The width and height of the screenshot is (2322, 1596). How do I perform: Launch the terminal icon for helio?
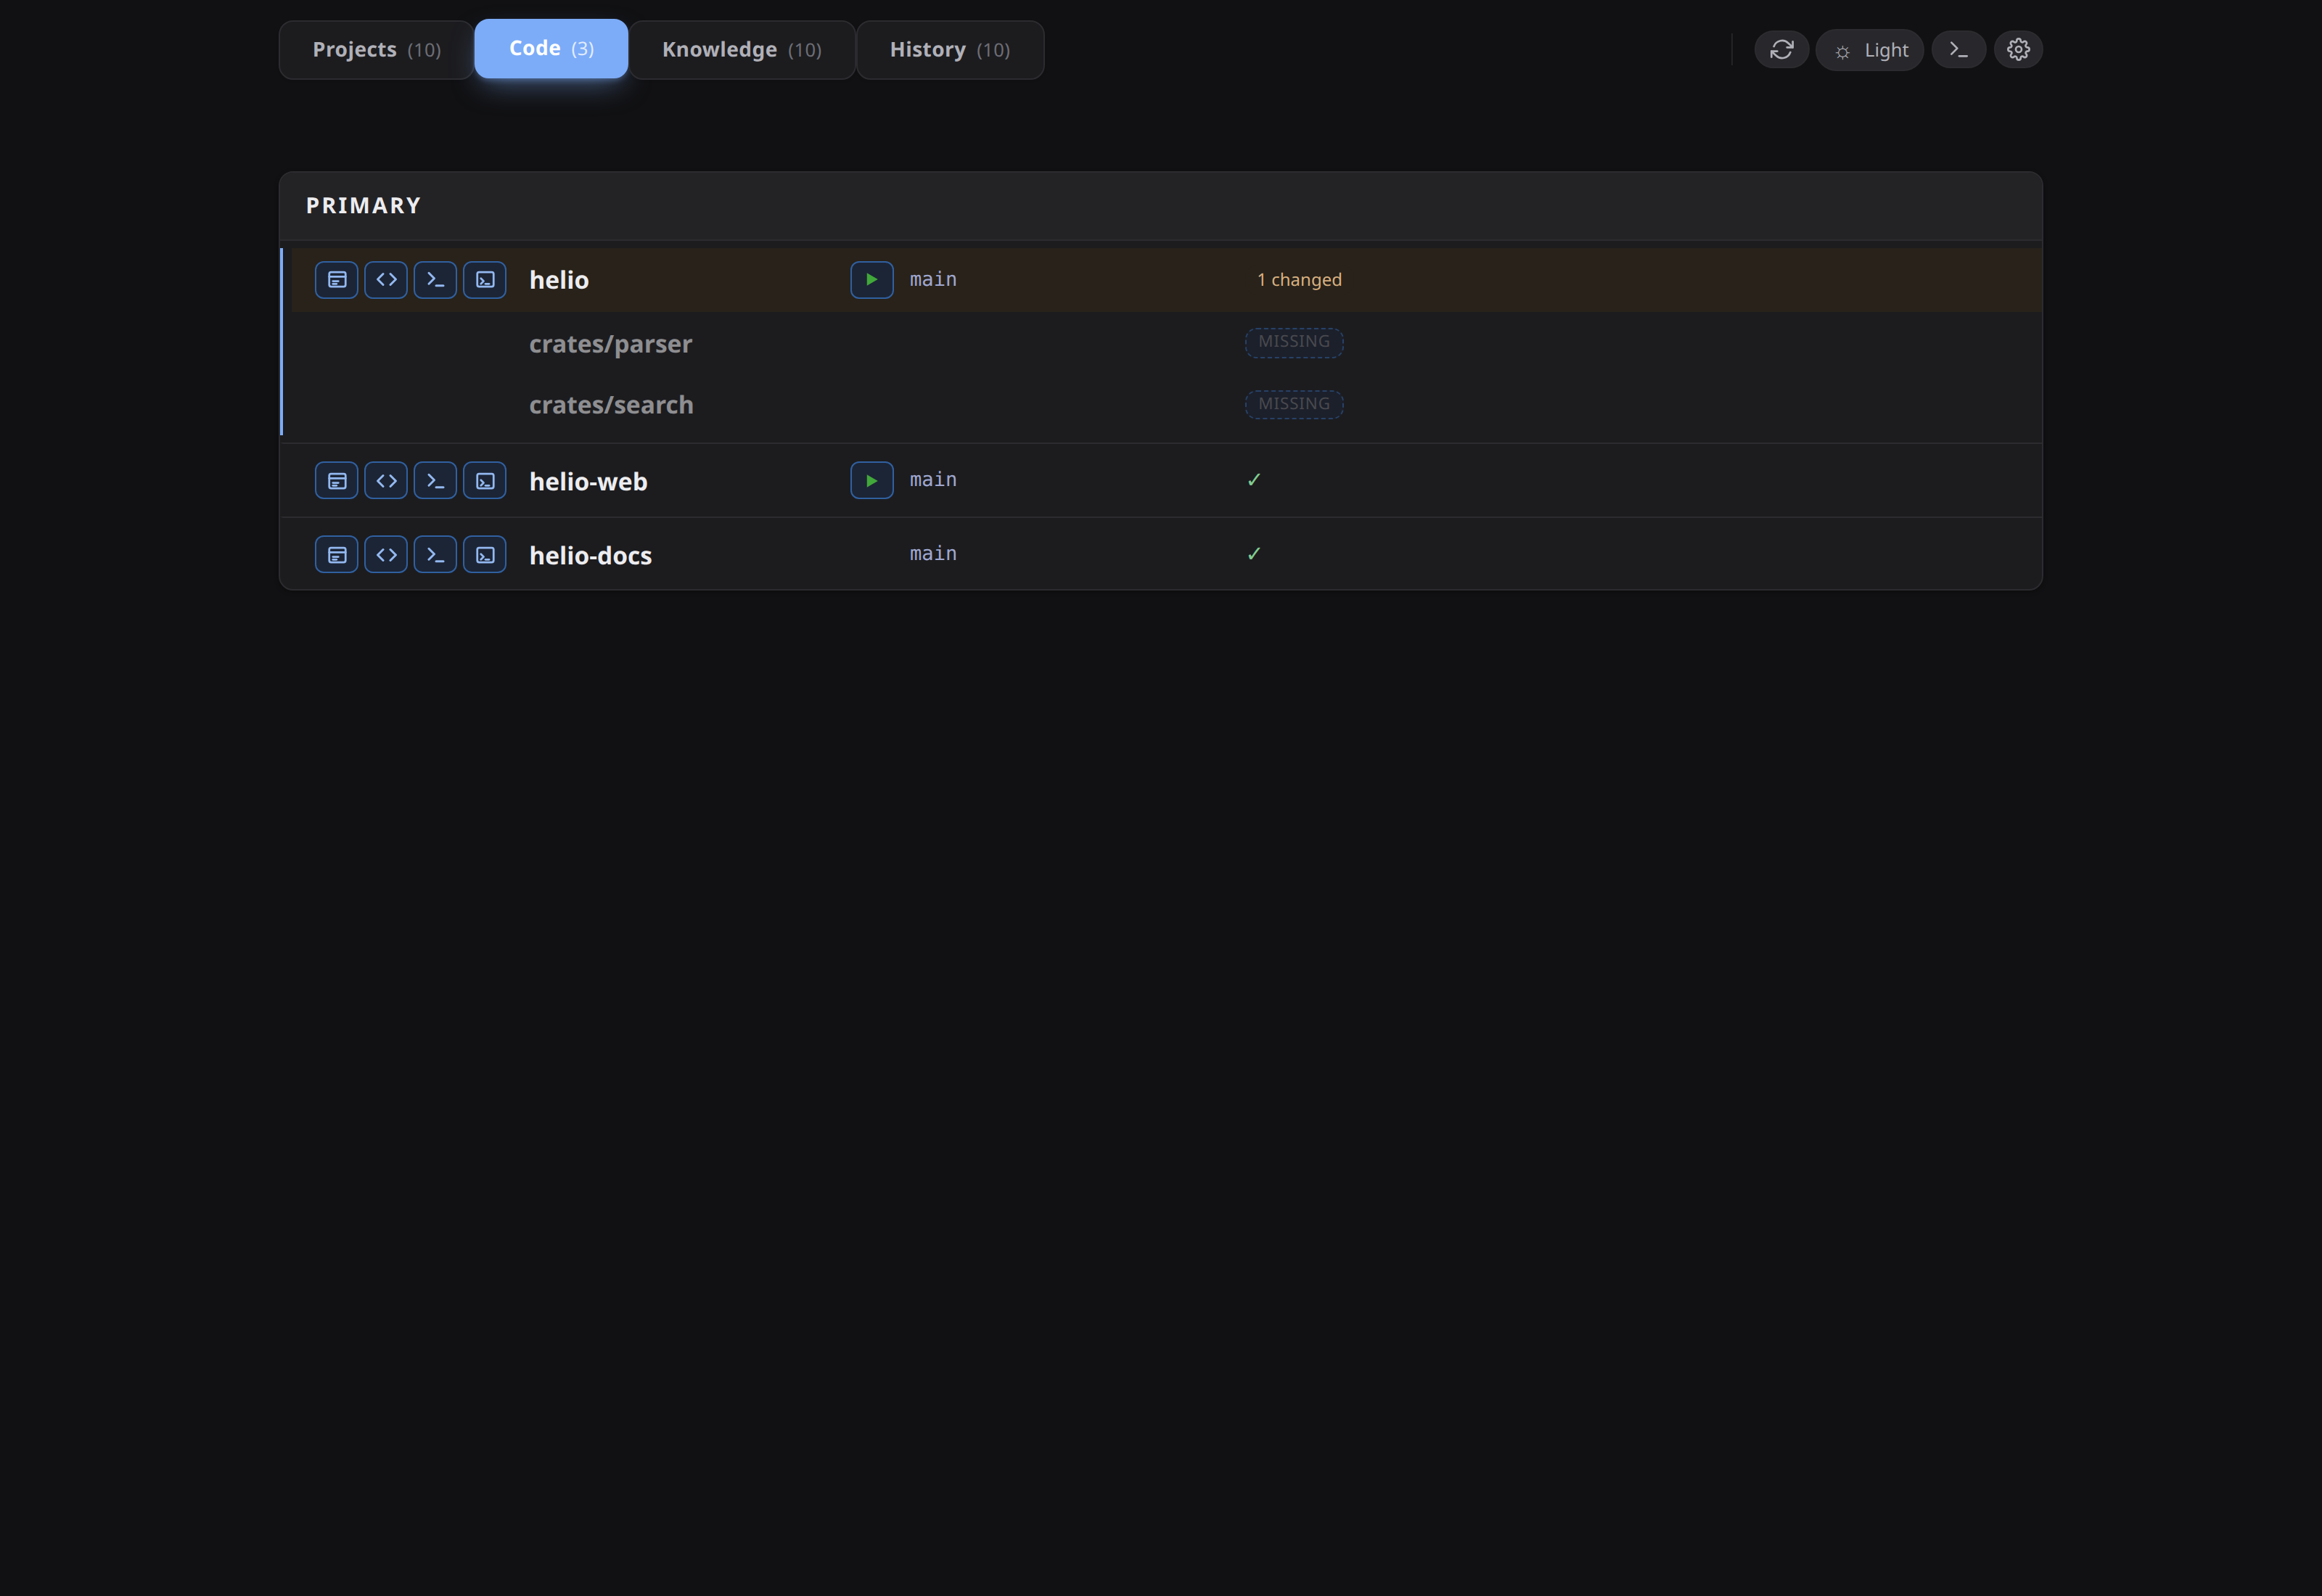436,280
